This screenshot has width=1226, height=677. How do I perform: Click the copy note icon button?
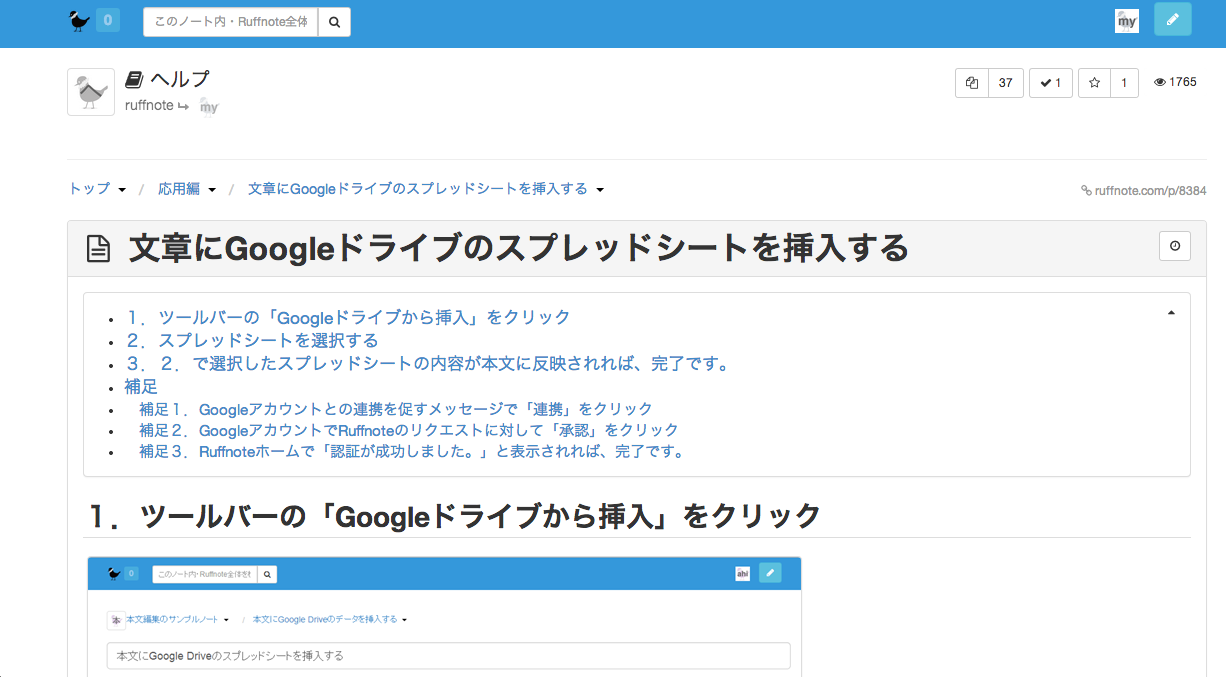coord(972,83)
